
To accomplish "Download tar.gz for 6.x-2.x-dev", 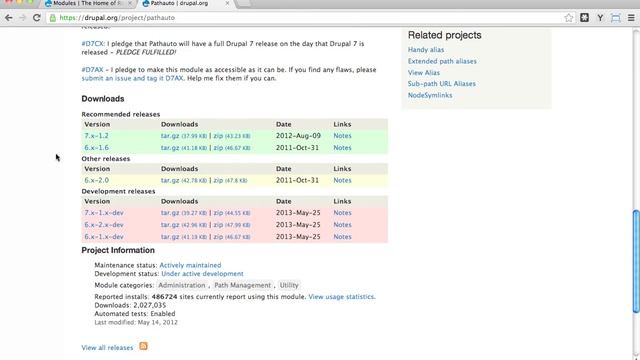I will (170, 225).
